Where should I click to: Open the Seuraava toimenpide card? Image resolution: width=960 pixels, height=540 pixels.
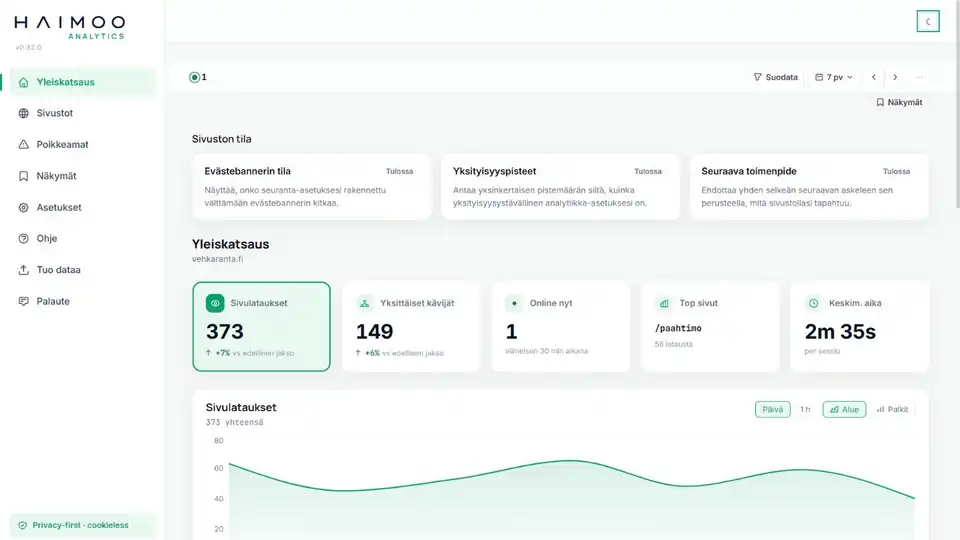[809, 187]
